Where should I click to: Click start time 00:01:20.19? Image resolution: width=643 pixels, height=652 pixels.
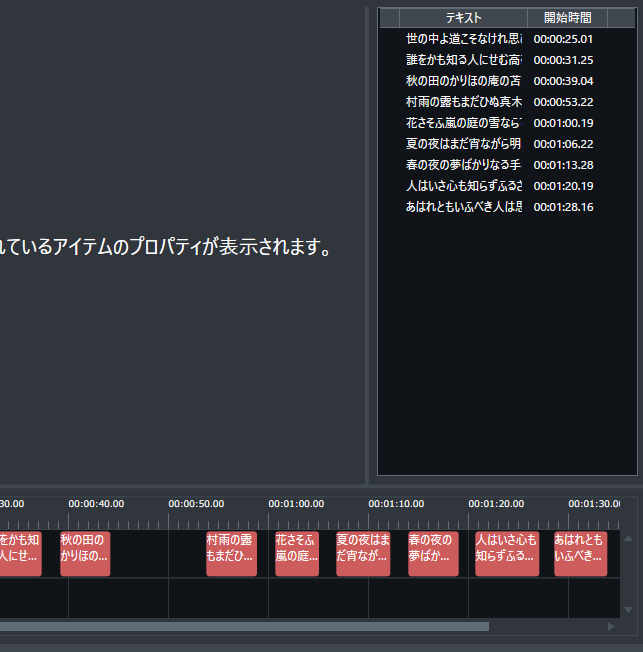(563, 186)
